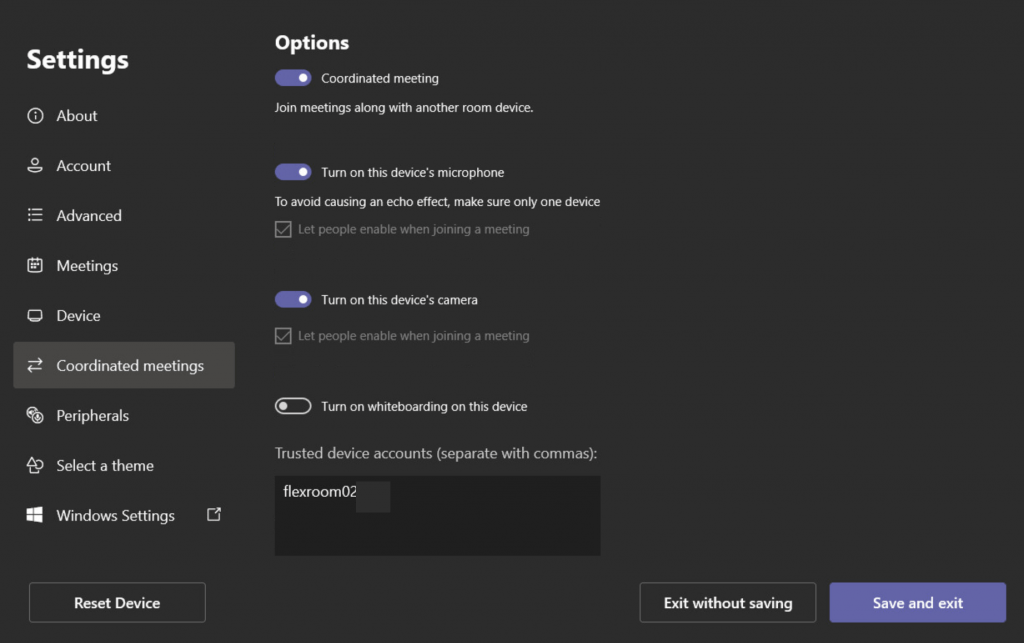Click the Select a theme icon

pyautogui.click(x=35, y=466)
